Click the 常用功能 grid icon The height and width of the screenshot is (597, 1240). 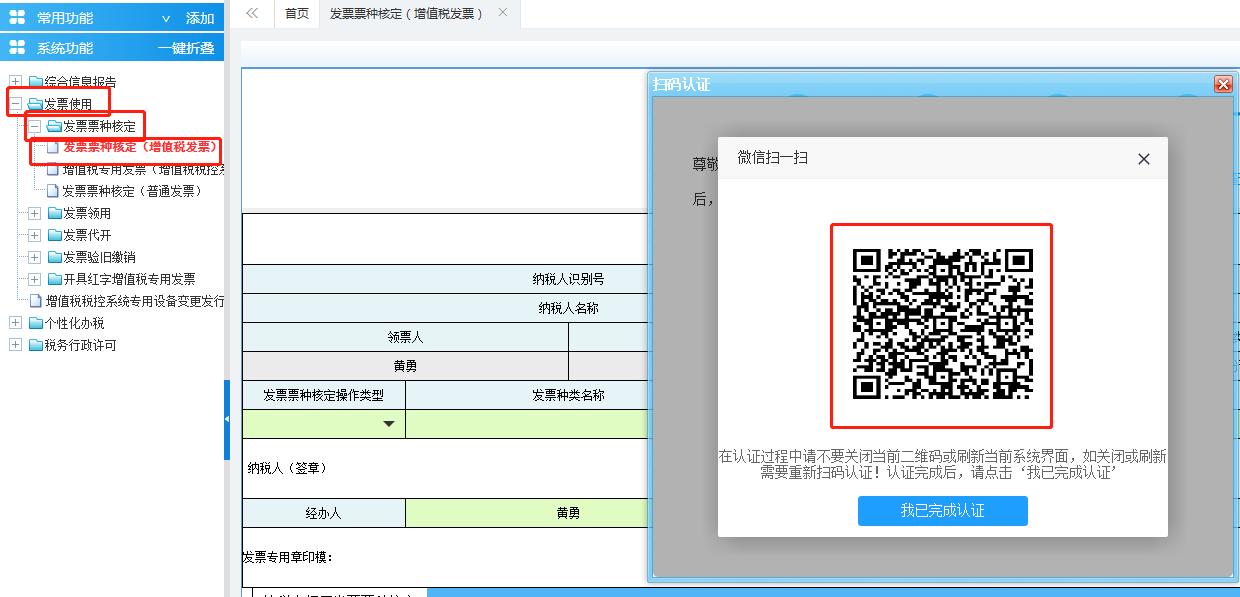tap(16, 17)
